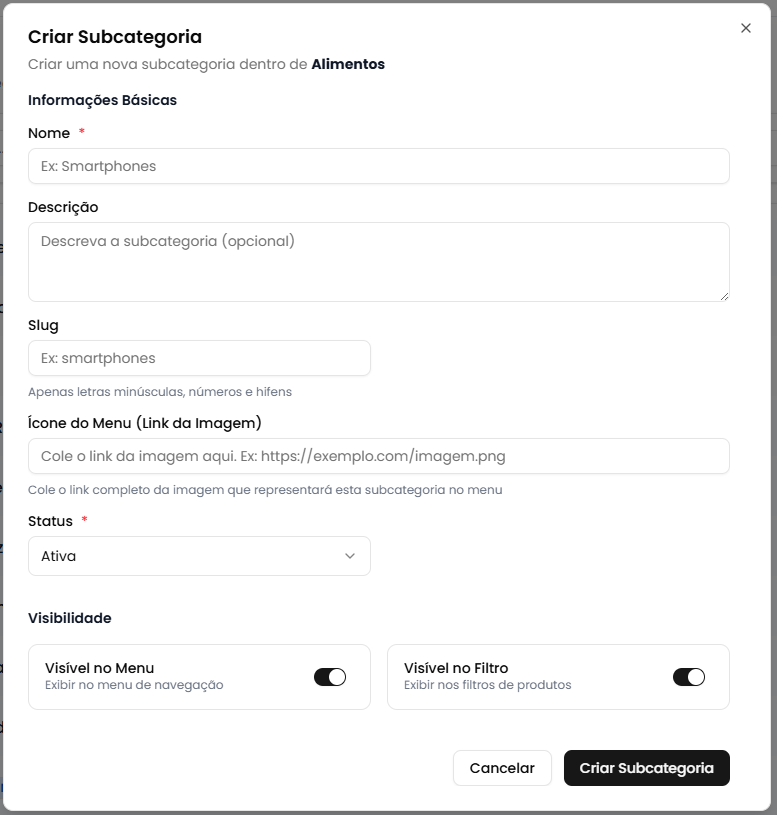Click inside the Descrição textarea
Screen dimensions: 777x815
(x=378, y=261)
